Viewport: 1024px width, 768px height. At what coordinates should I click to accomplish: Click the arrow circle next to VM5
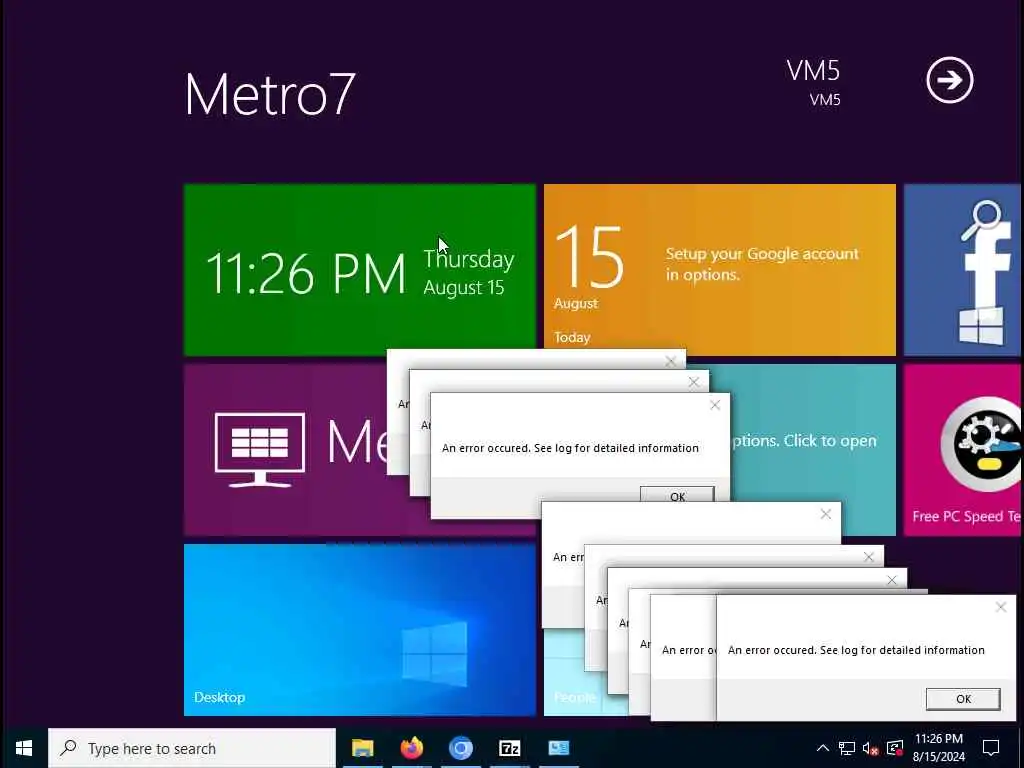pyautogui.click(x=950, y=80)
